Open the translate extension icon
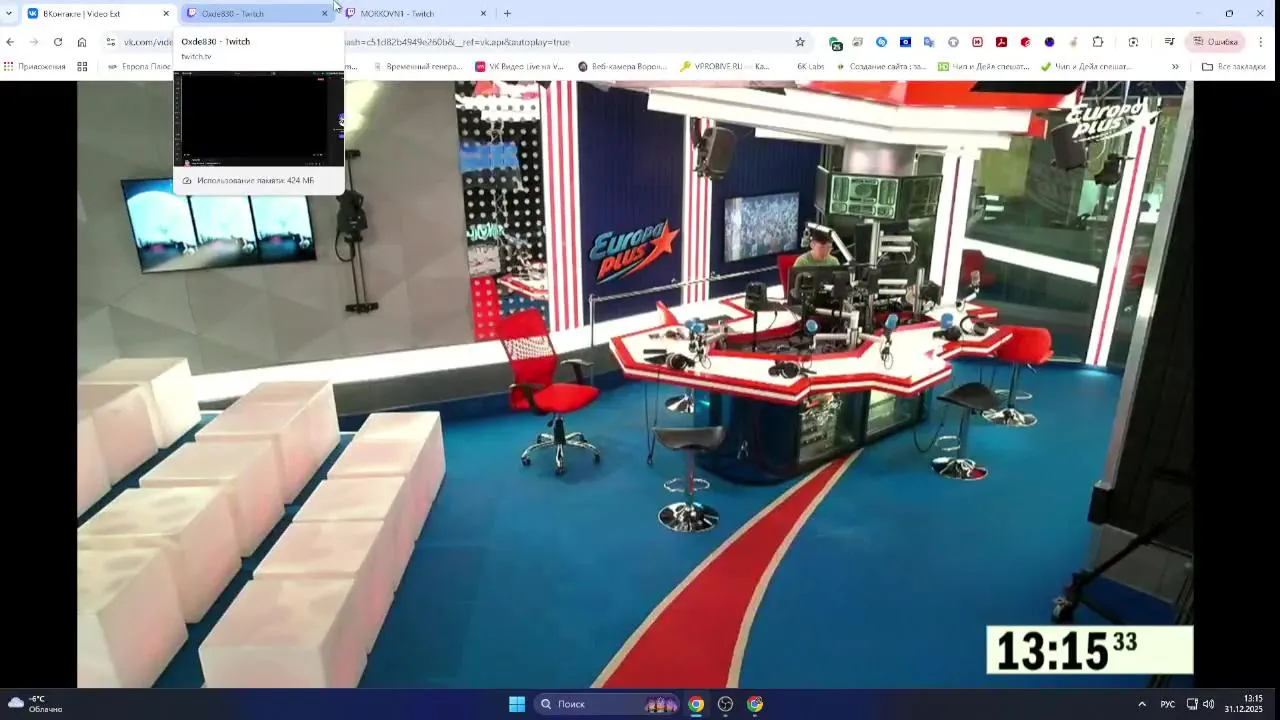 click(929, 42)
